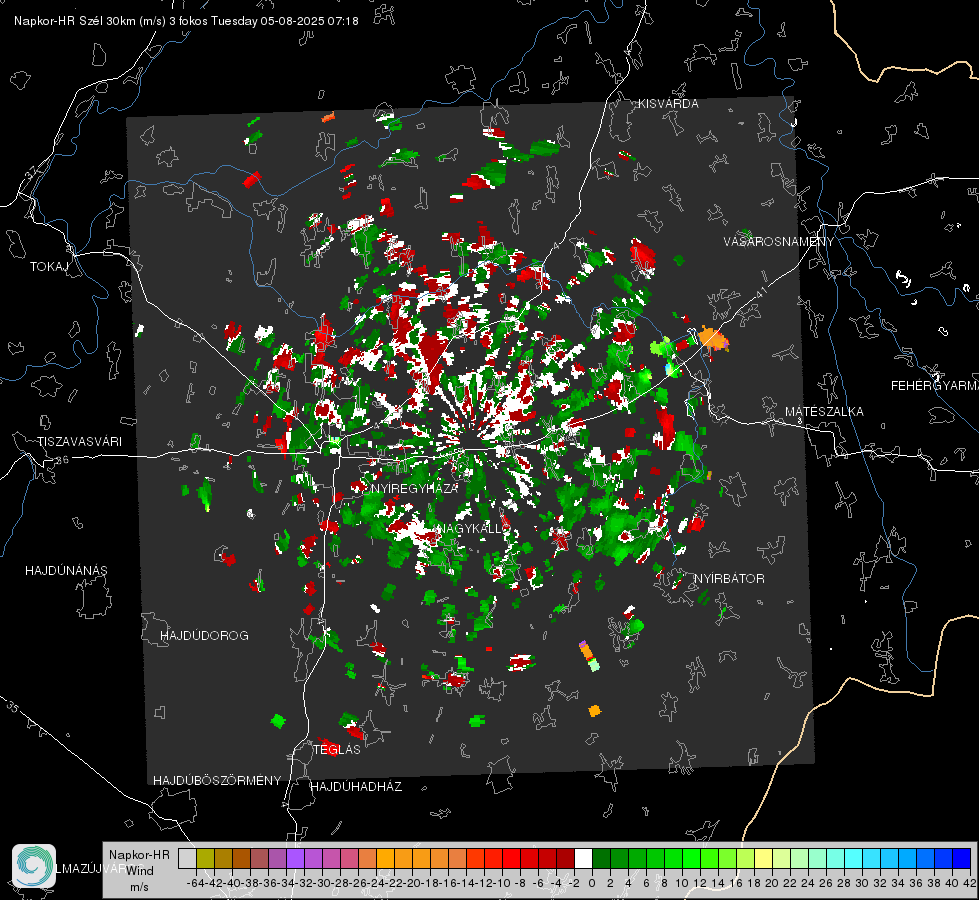
Task: Pick the darkest blue swatch at the legend's right end
Action: 962,858
